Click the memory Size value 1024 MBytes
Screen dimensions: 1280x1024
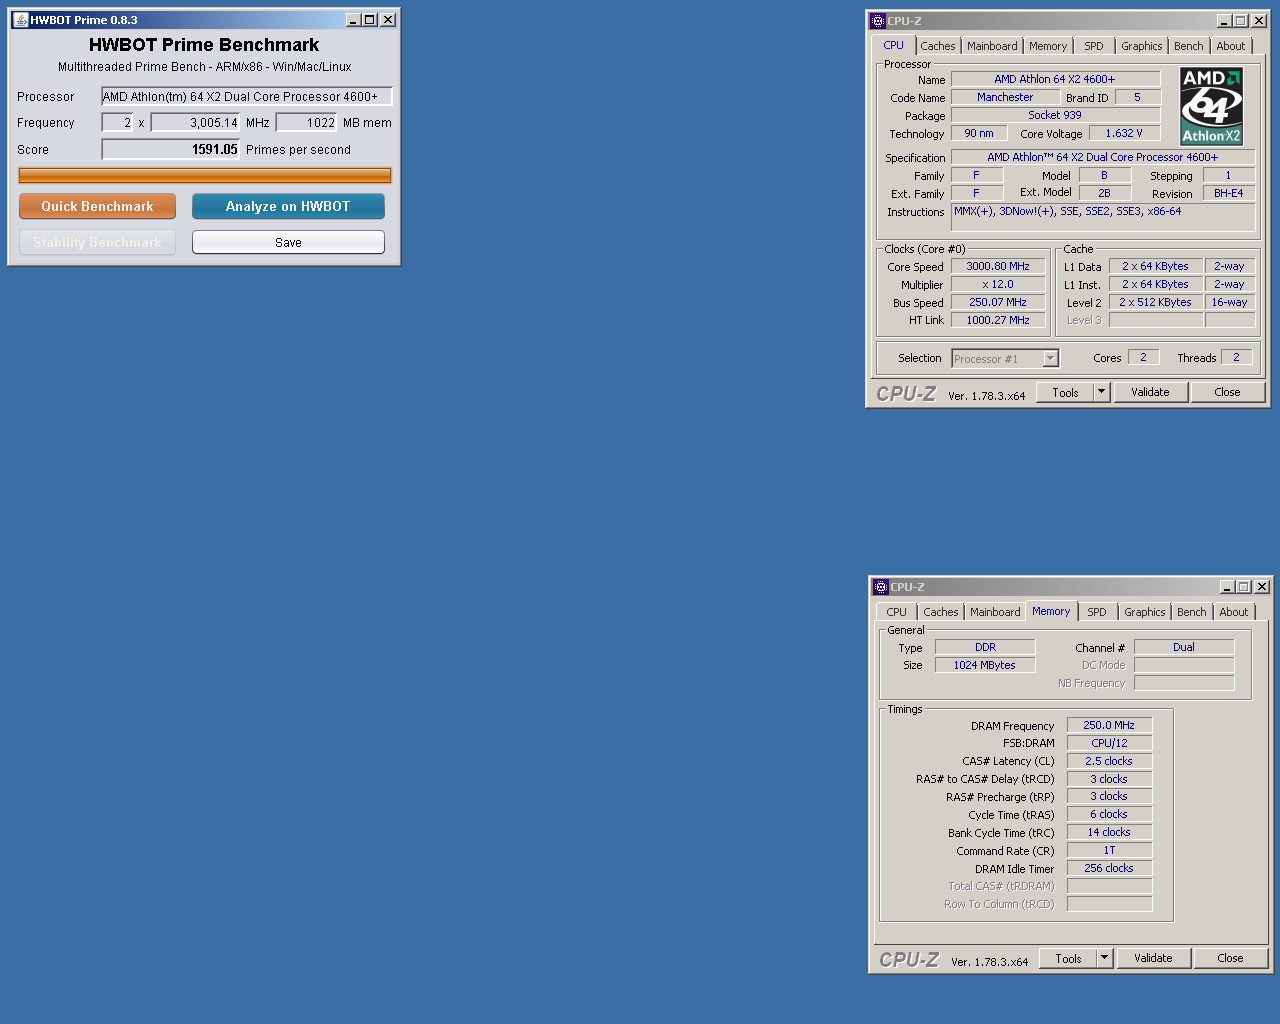985,665
